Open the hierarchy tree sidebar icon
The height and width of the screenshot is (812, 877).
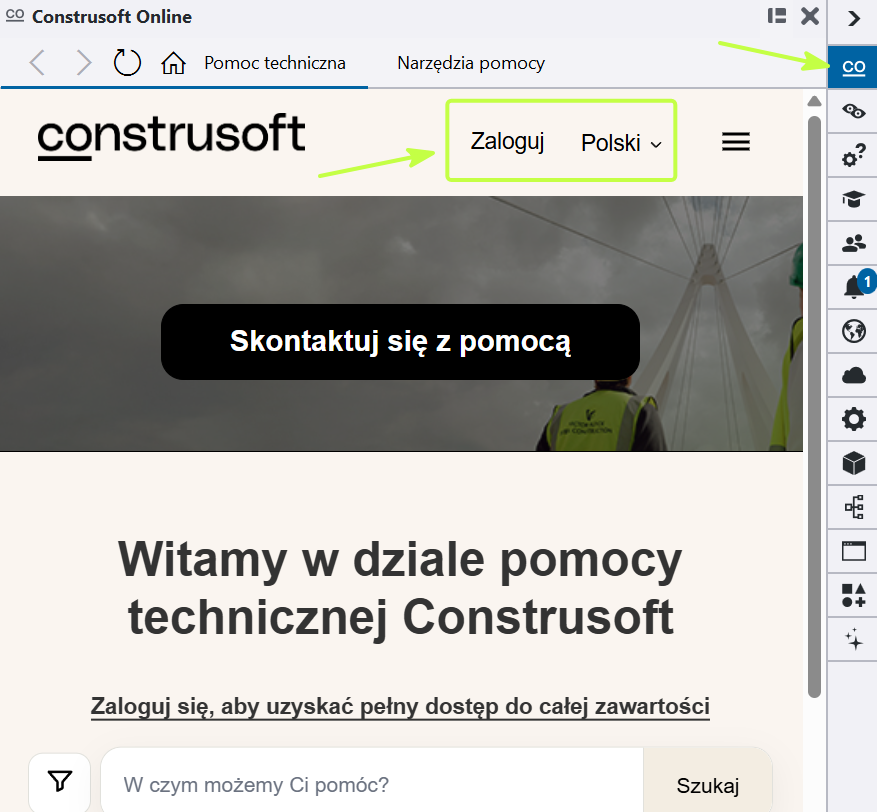coord(853,508)
